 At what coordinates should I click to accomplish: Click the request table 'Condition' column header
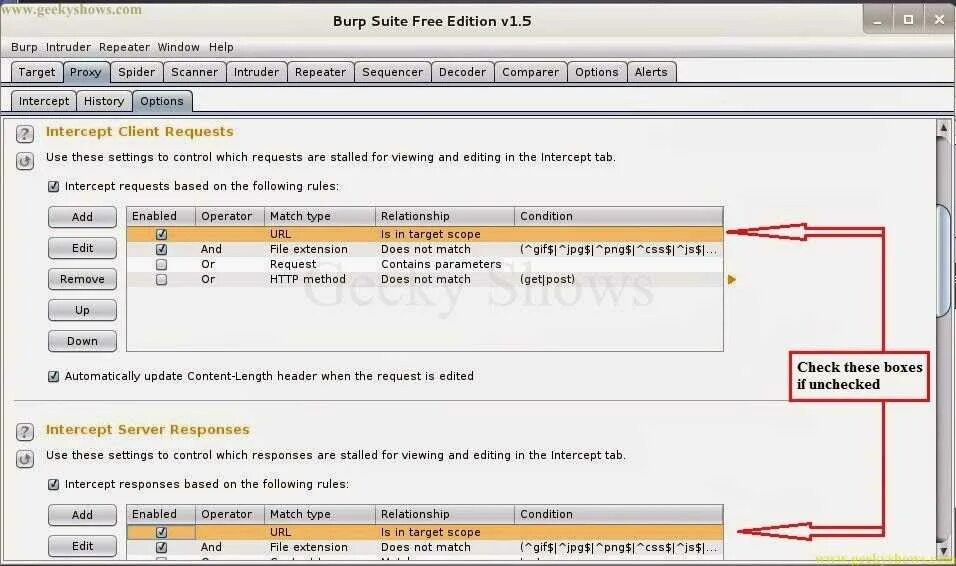(619, 217)
